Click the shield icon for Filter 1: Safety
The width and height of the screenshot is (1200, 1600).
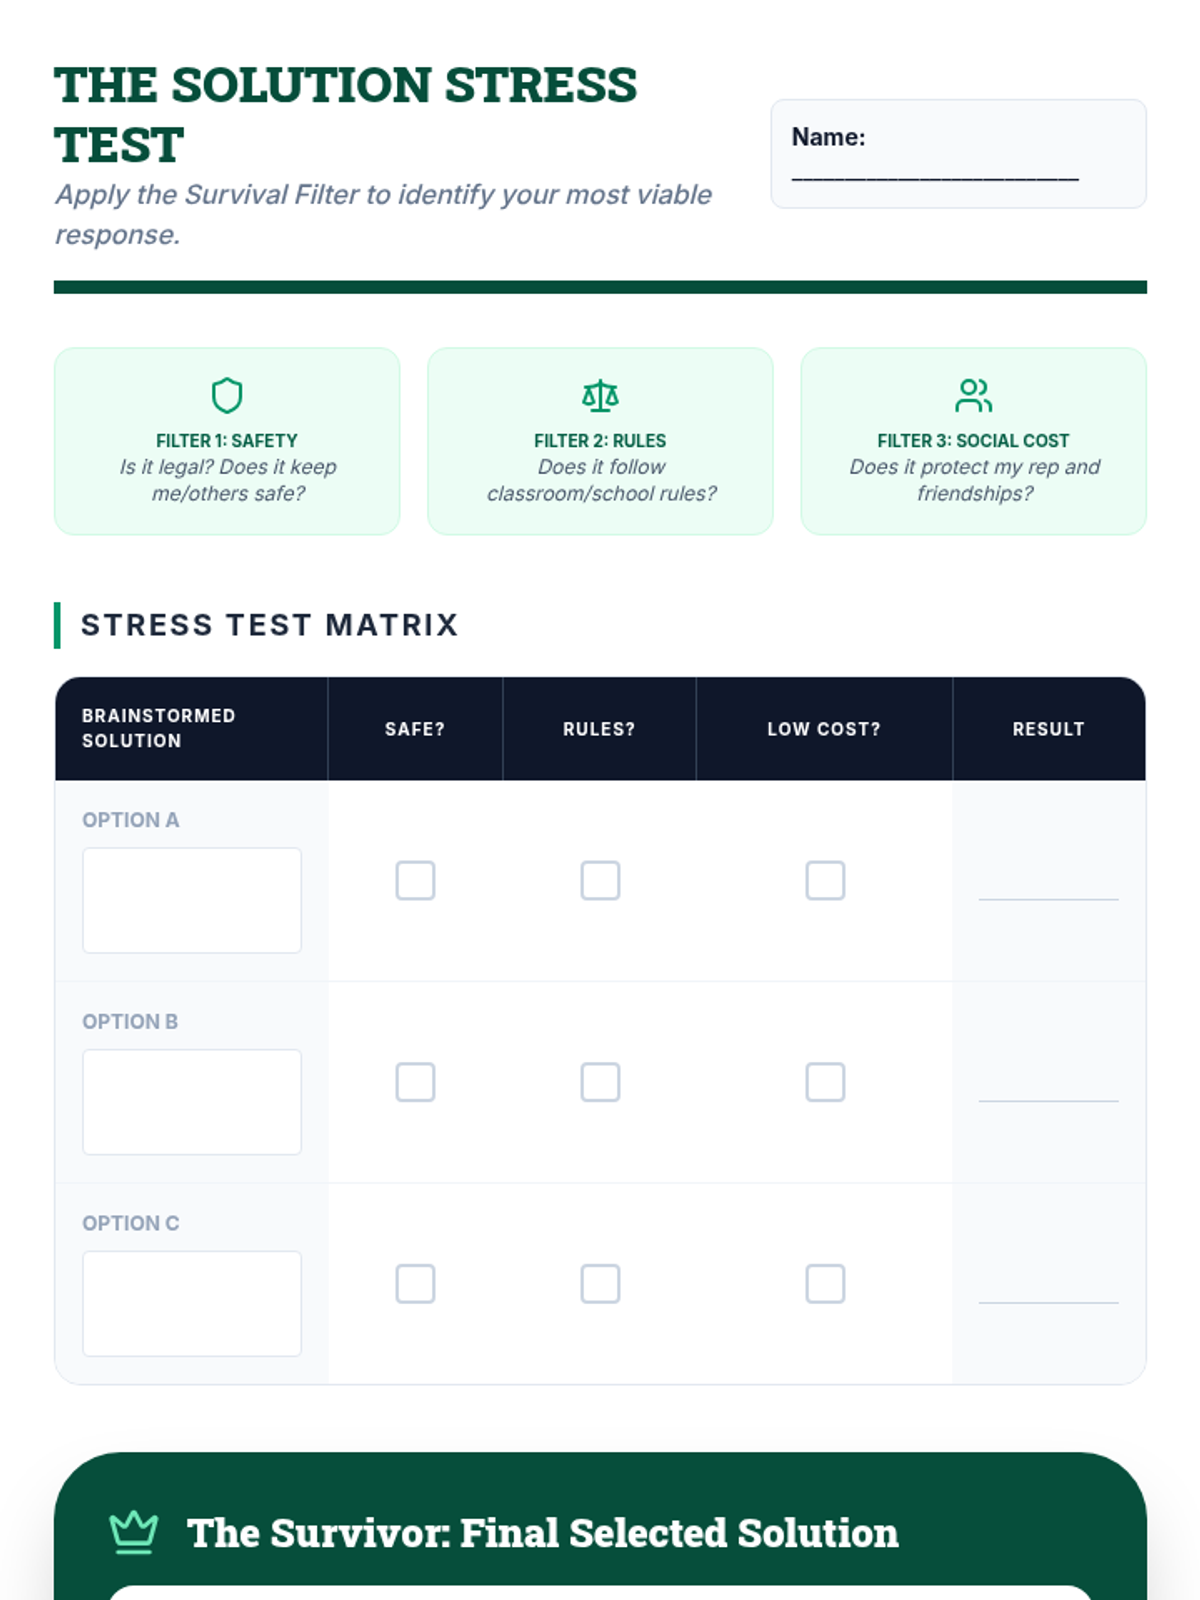(x=227, y=395)
